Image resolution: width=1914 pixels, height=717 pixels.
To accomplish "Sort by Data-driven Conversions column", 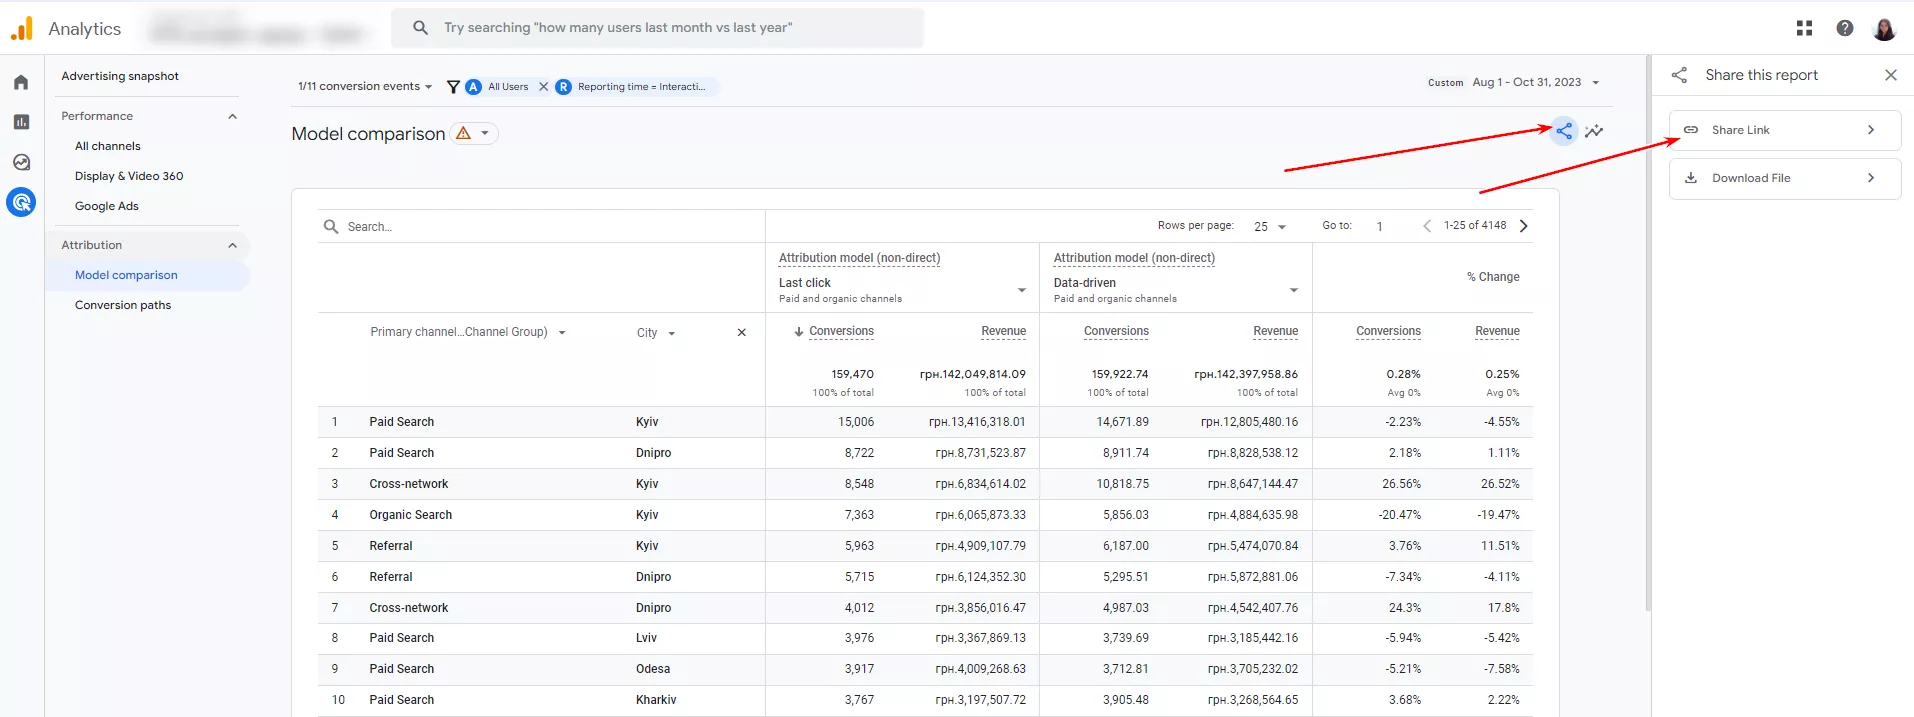I will 1116,331.
